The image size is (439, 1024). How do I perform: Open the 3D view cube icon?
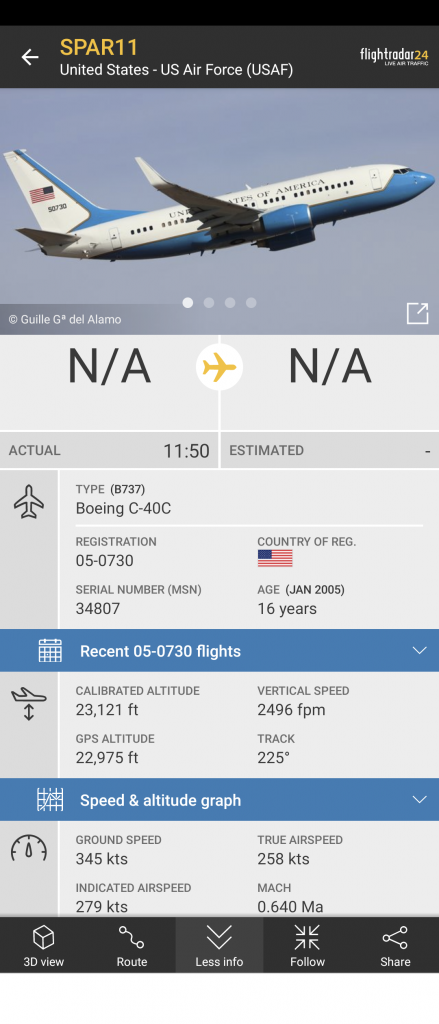pyautogui.click(x=44, y=946)
